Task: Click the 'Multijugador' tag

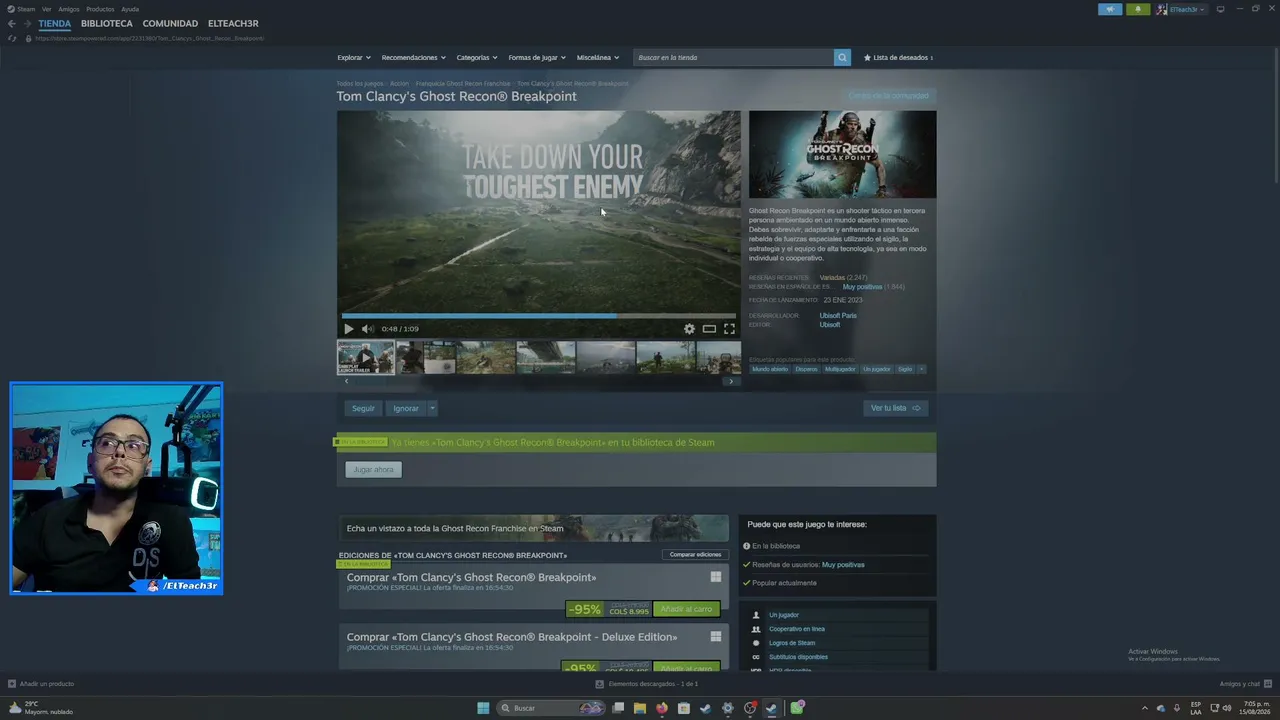Action: (840, 369)
